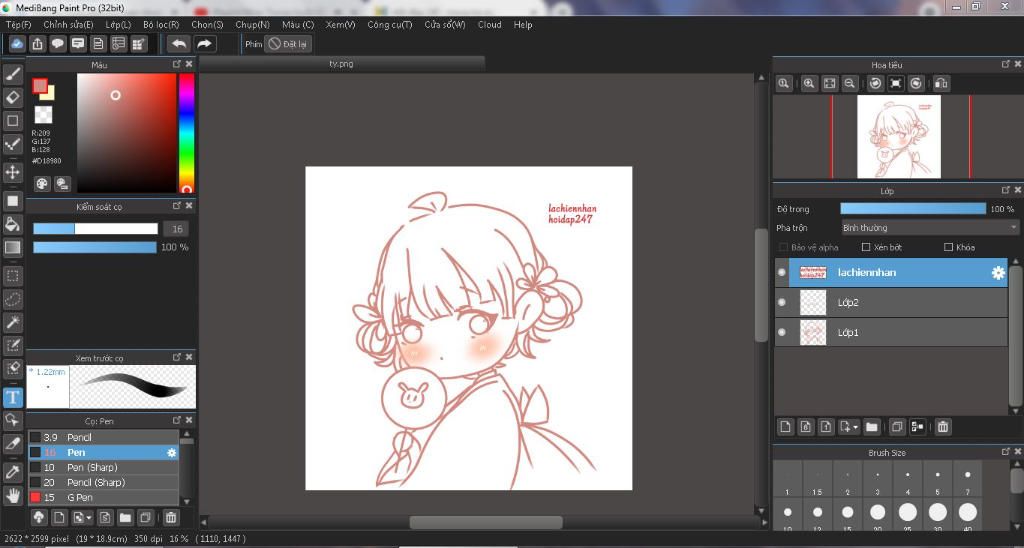
Task: Create a new layer folder
Action: [x=871, y=427]
